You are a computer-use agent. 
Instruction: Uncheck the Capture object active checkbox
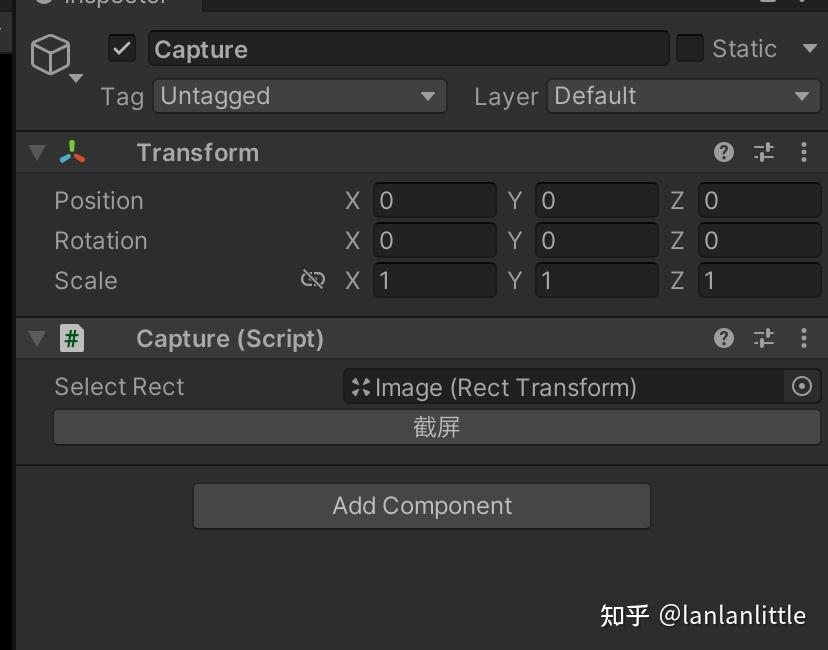point(122,49)
